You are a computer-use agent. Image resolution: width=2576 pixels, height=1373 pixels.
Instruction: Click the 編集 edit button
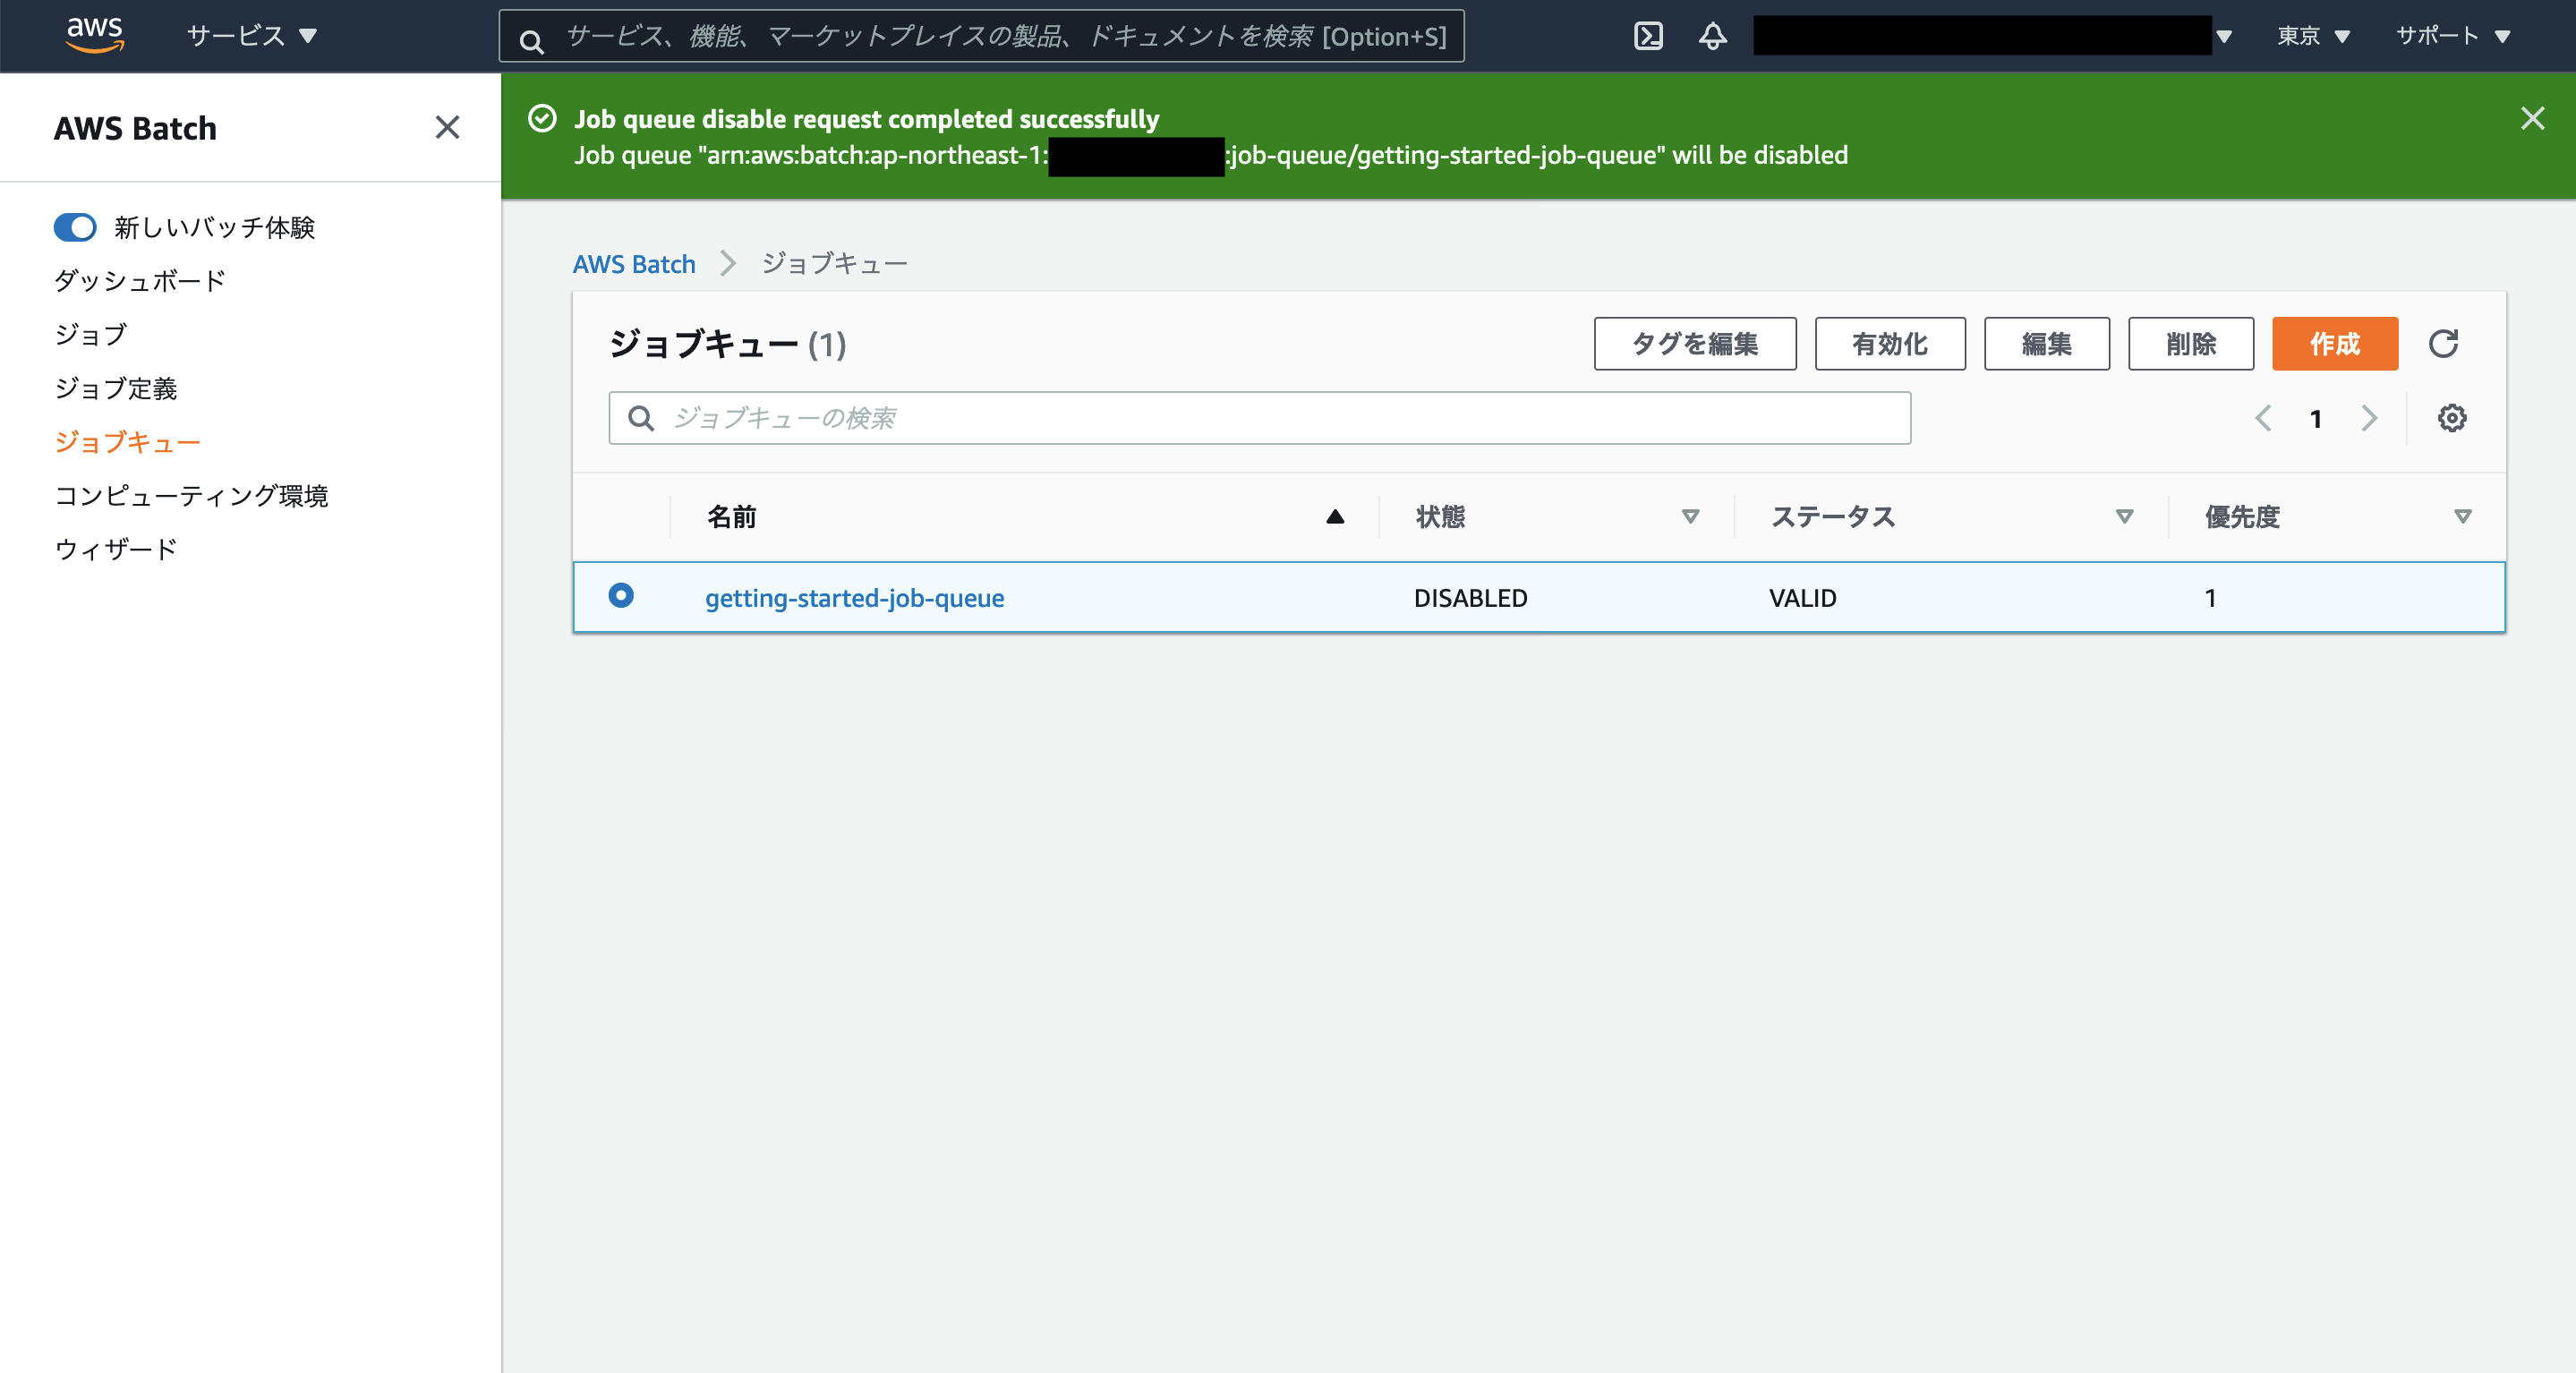(2047, 344)
